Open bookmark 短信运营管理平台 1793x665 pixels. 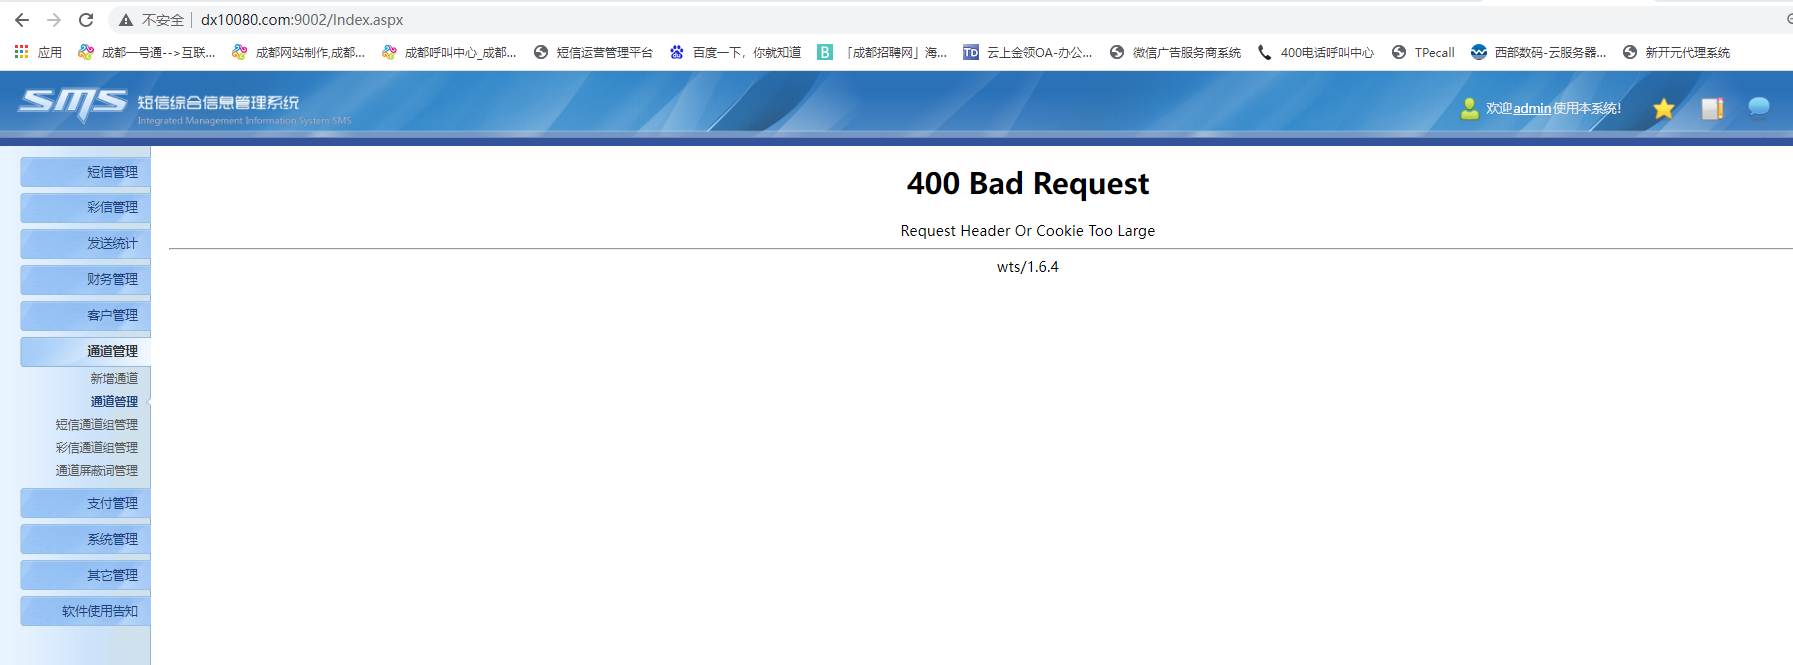point(593,52)
